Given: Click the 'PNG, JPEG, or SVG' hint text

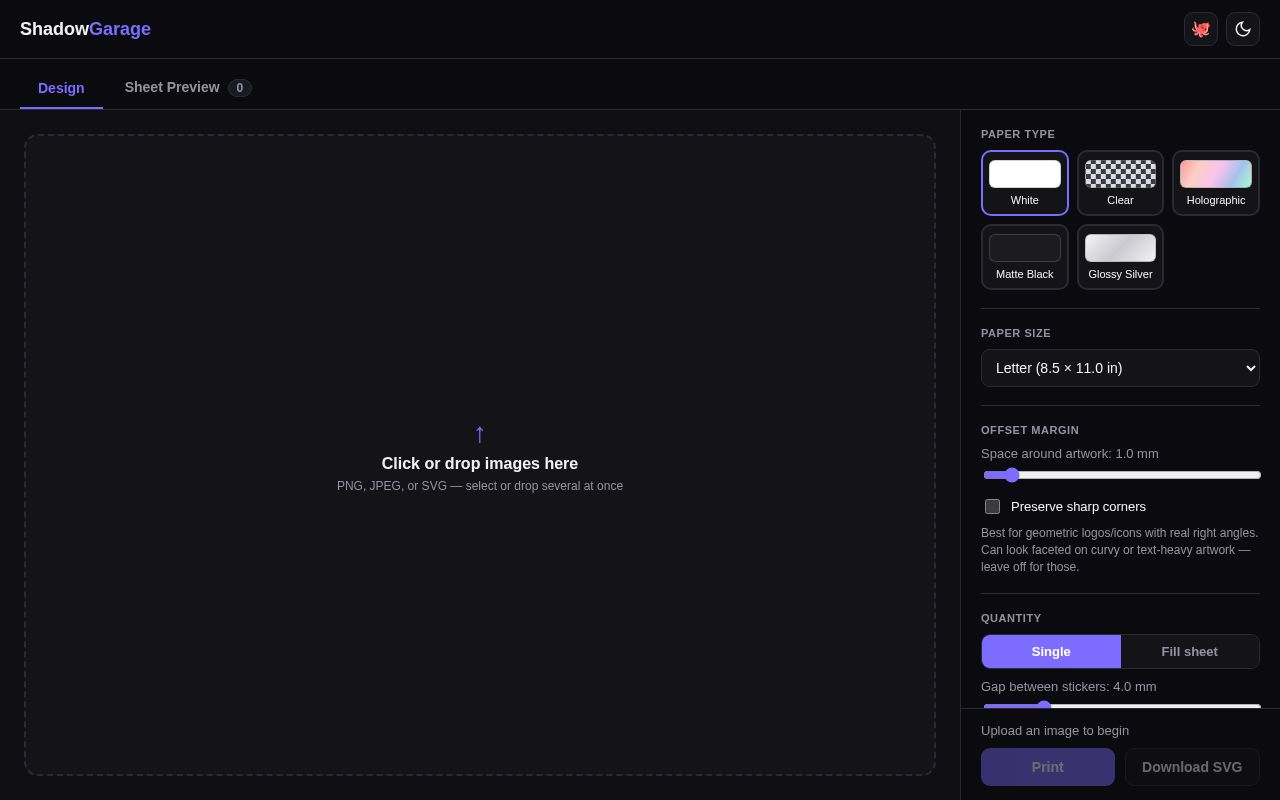Looking at the screenshot, I should click(x=480, y=486).
